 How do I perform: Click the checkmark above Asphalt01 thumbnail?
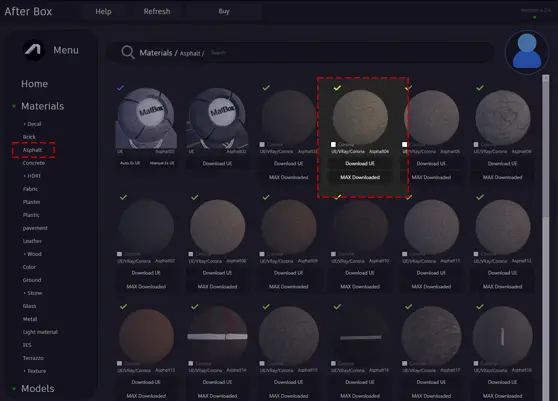(121, 87)
